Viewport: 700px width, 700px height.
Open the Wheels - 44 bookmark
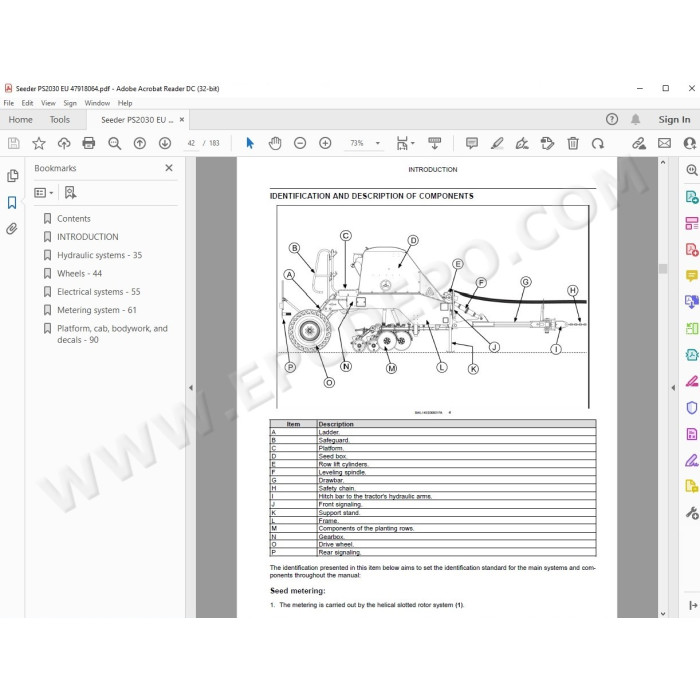(x=79, y=274)
